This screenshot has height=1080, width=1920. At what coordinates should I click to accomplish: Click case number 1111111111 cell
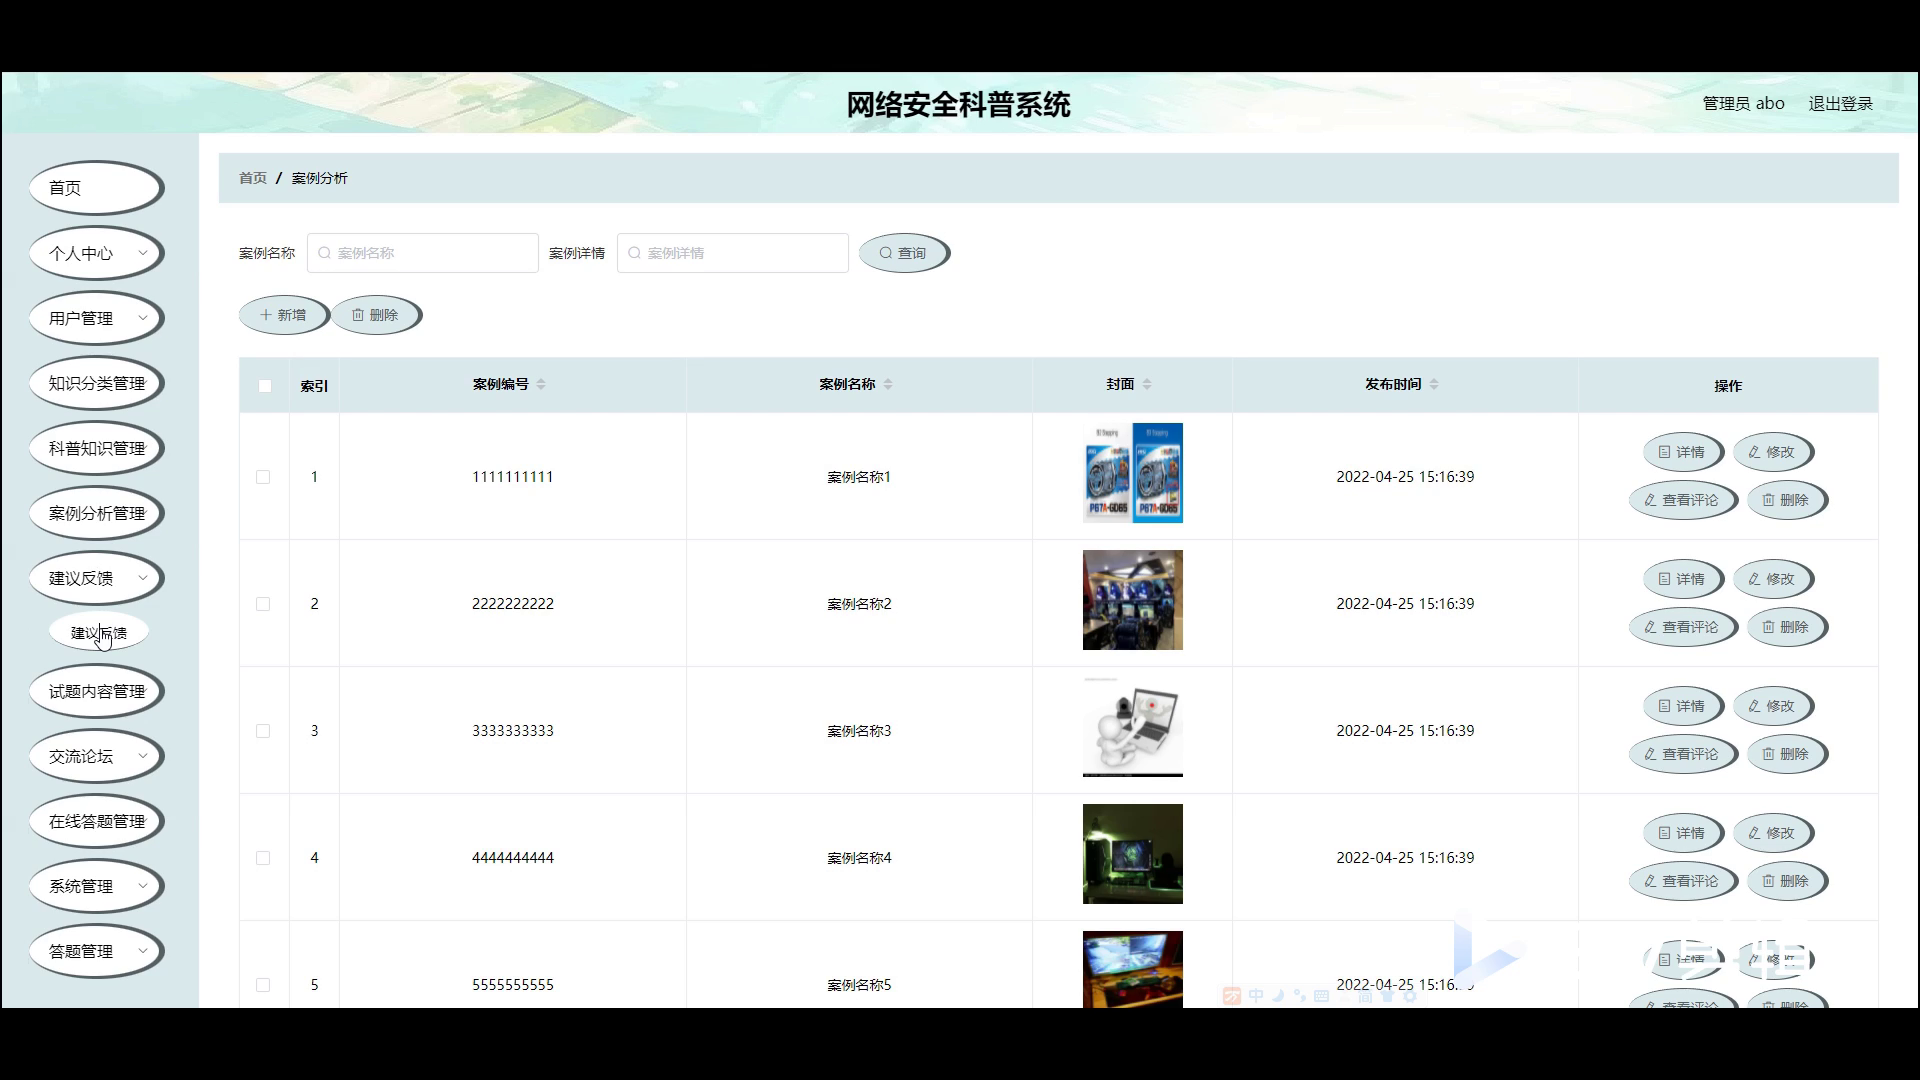(x=513, y=477)
